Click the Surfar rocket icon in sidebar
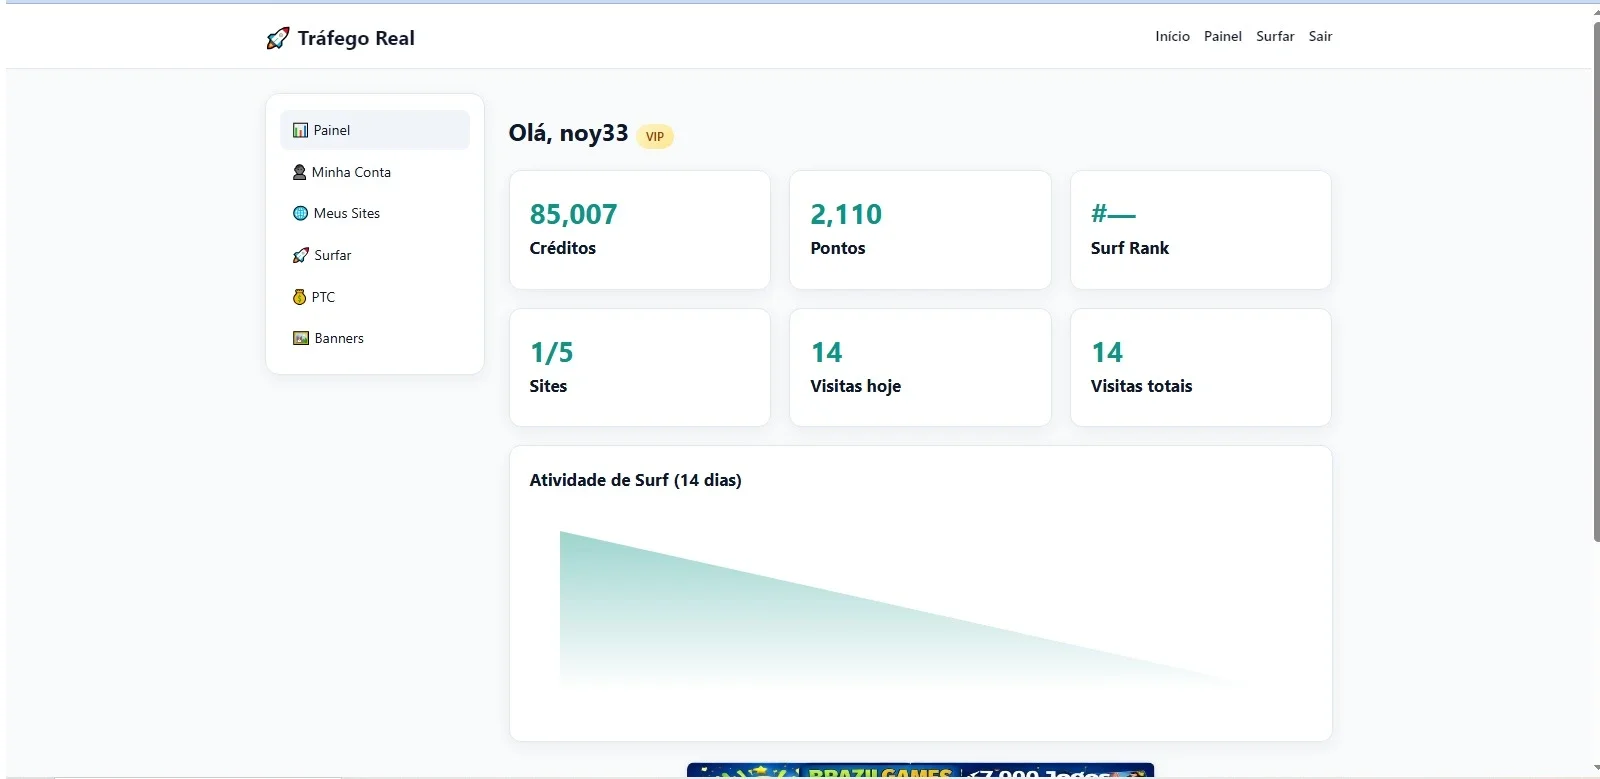This screenshot has width=1600, height=779. click(300, 255)
